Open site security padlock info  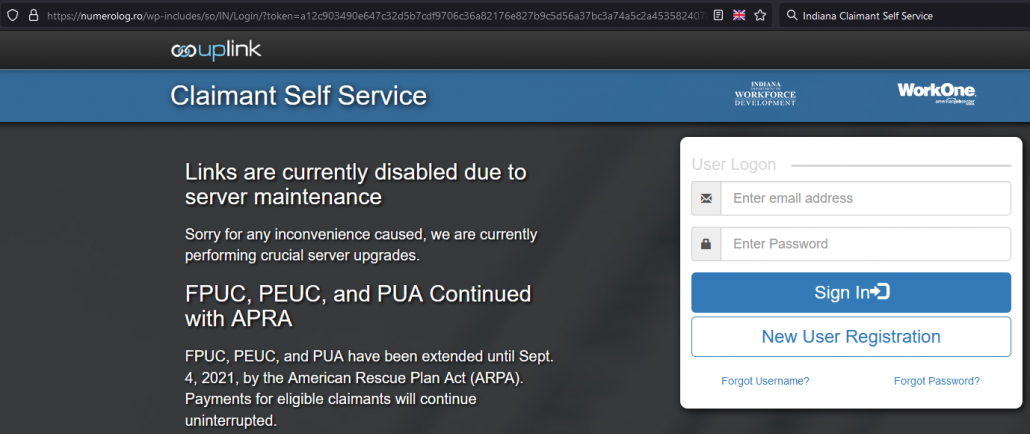(x=34, y=16)
